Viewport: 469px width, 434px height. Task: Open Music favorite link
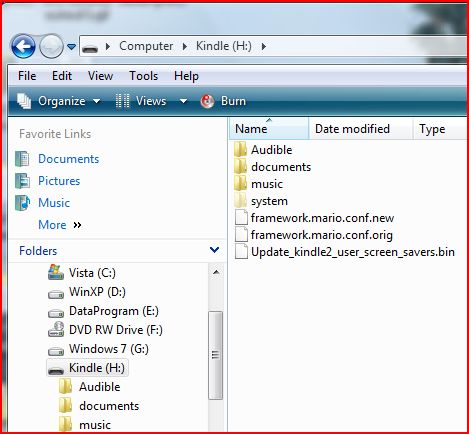pos(54,203)
